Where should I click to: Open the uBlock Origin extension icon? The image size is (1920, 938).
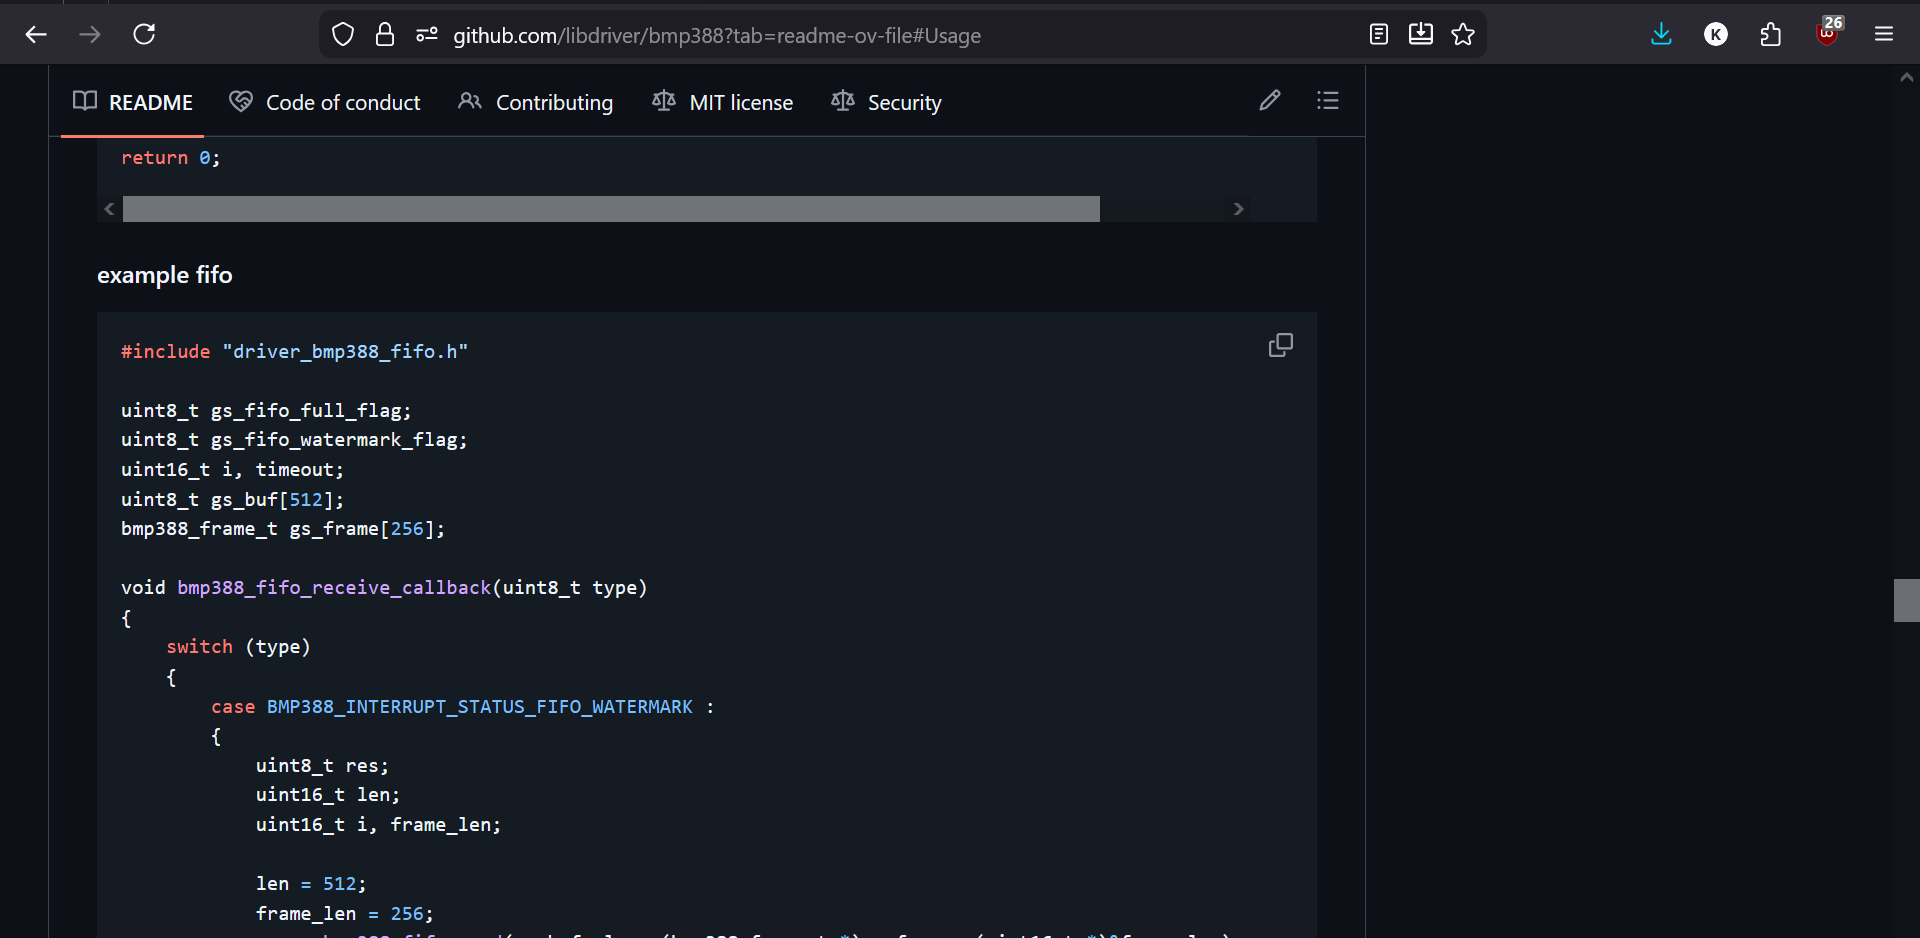tap(1827, 35)
